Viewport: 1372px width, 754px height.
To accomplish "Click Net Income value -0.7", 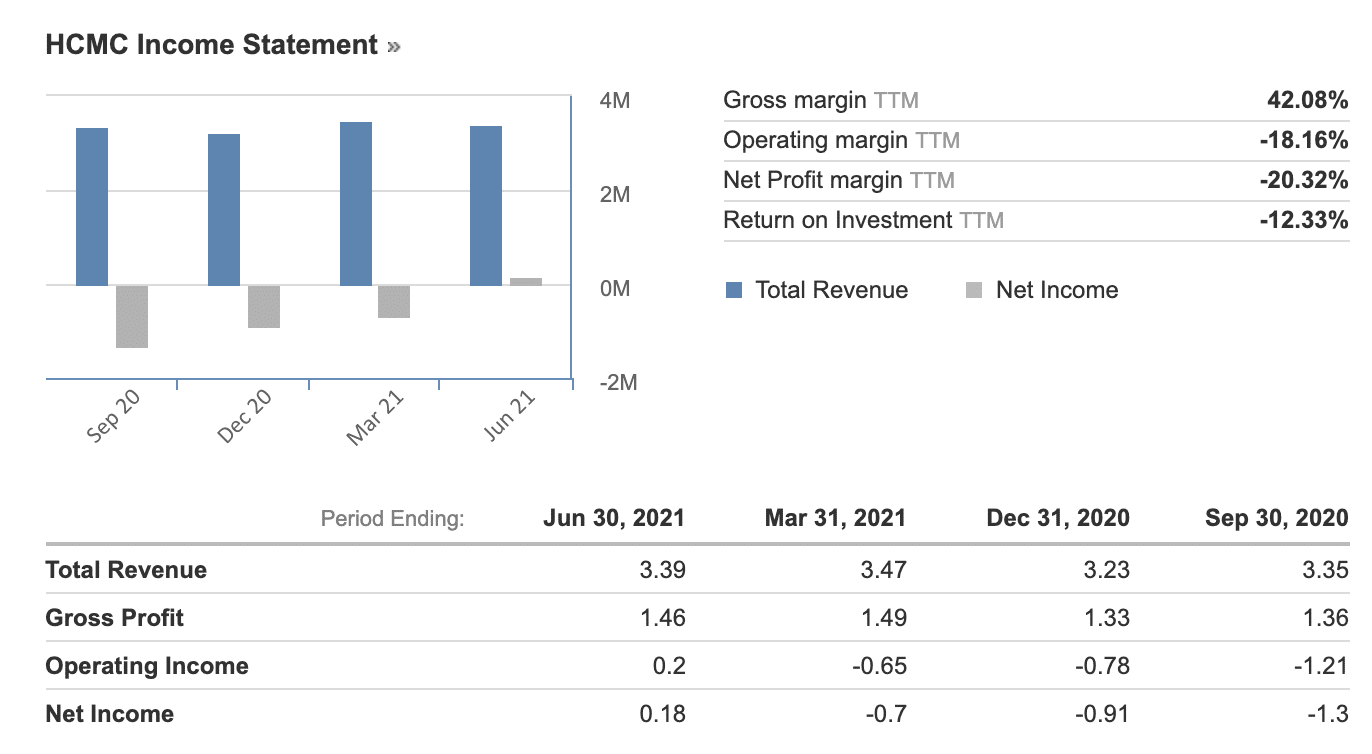I will [887, 714].
